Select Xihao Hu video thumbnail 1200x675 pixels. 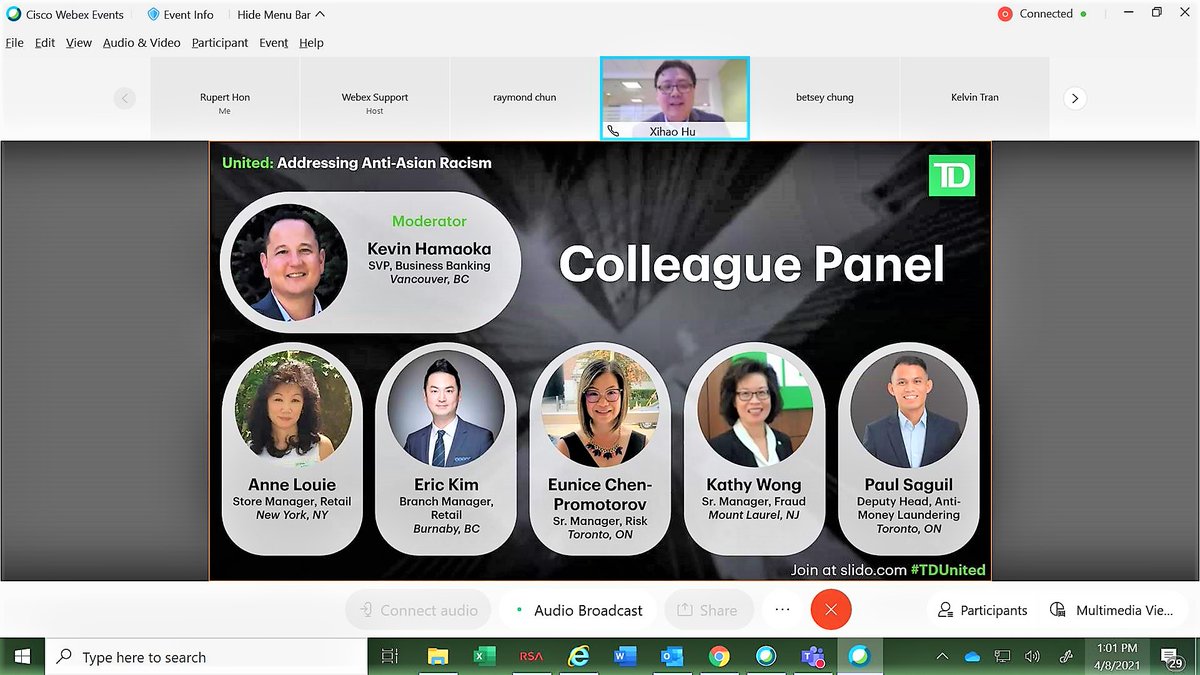pos(675,98)
